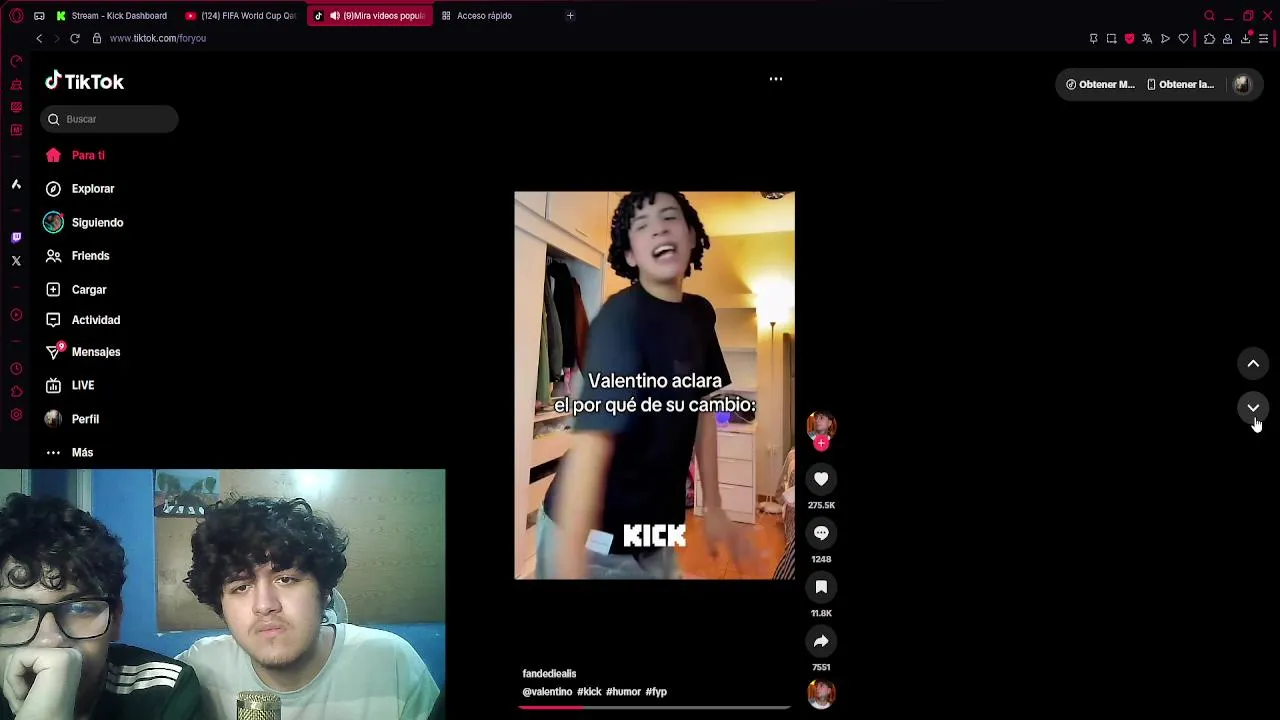Viewport: 1280px width, 720px height.
Task: Open the #humor hashtag
Action: [x=623, y=692]
